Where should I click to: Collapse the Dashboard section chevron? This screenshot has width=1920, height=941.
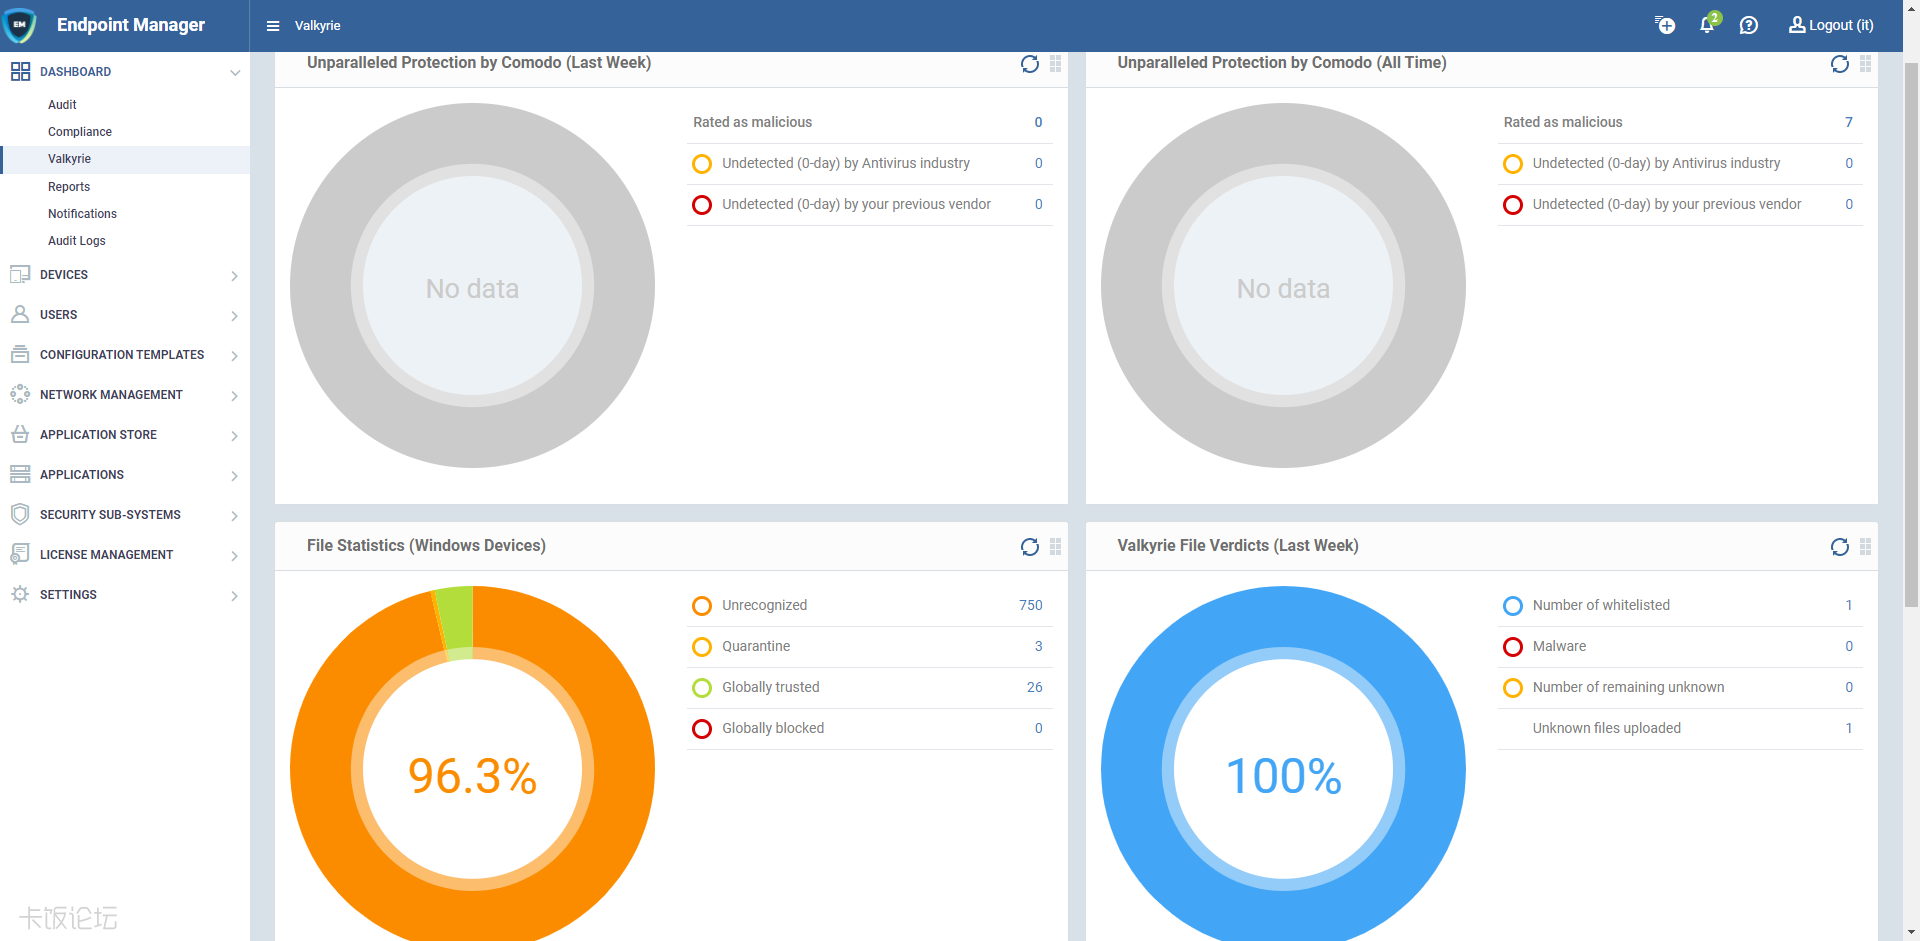coord(235,73)
